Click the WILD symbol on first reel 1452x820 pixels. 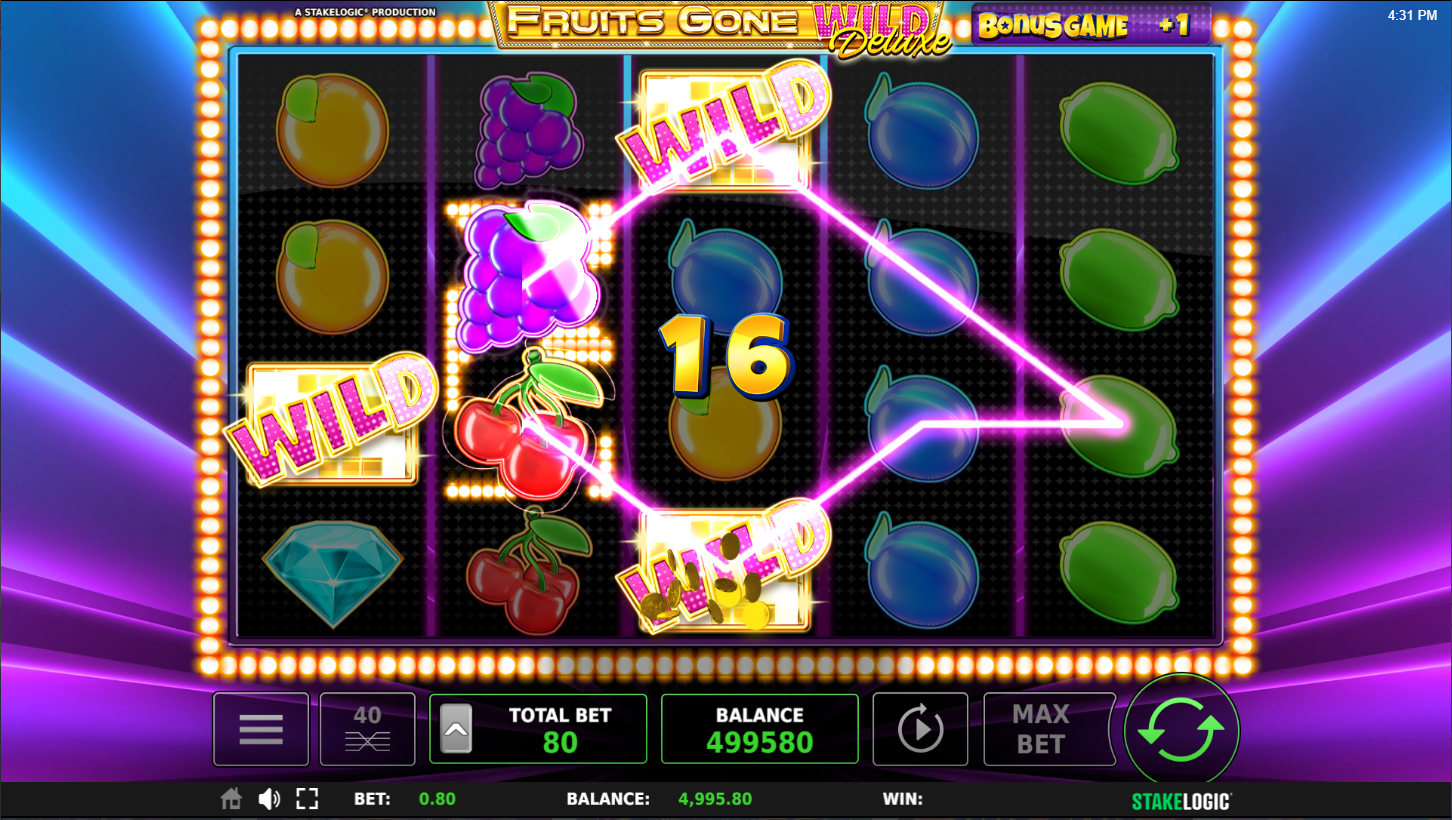(332, 421)
